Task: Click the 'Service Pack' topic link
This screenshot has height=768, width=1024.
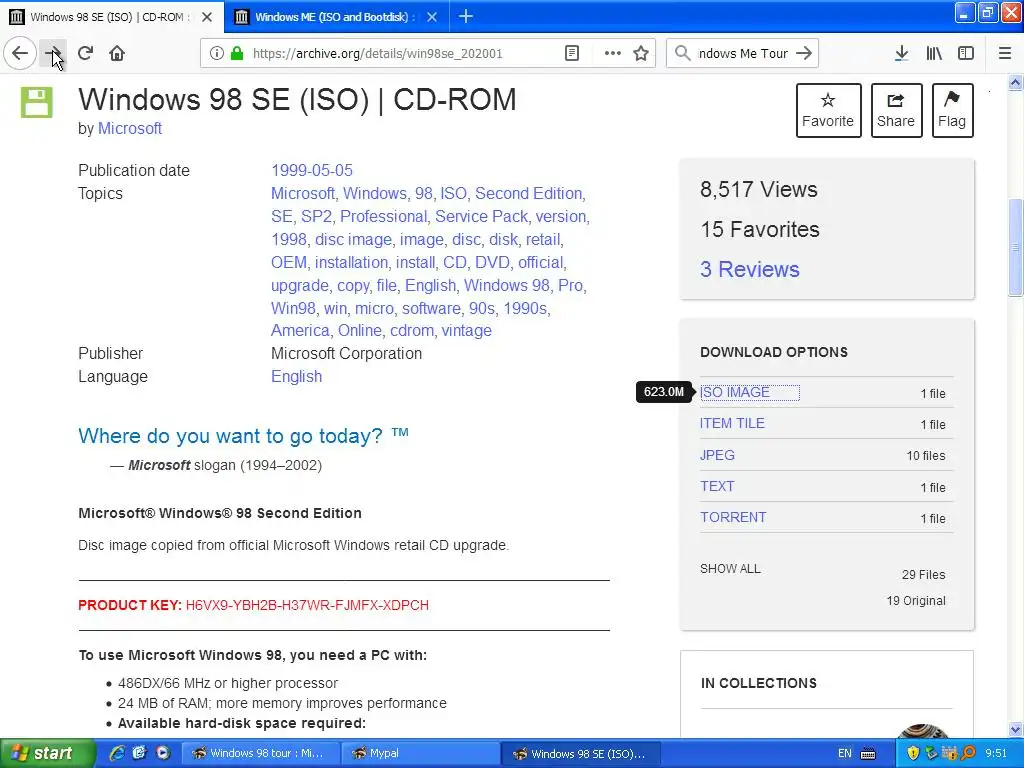Action: coord(481,216)
